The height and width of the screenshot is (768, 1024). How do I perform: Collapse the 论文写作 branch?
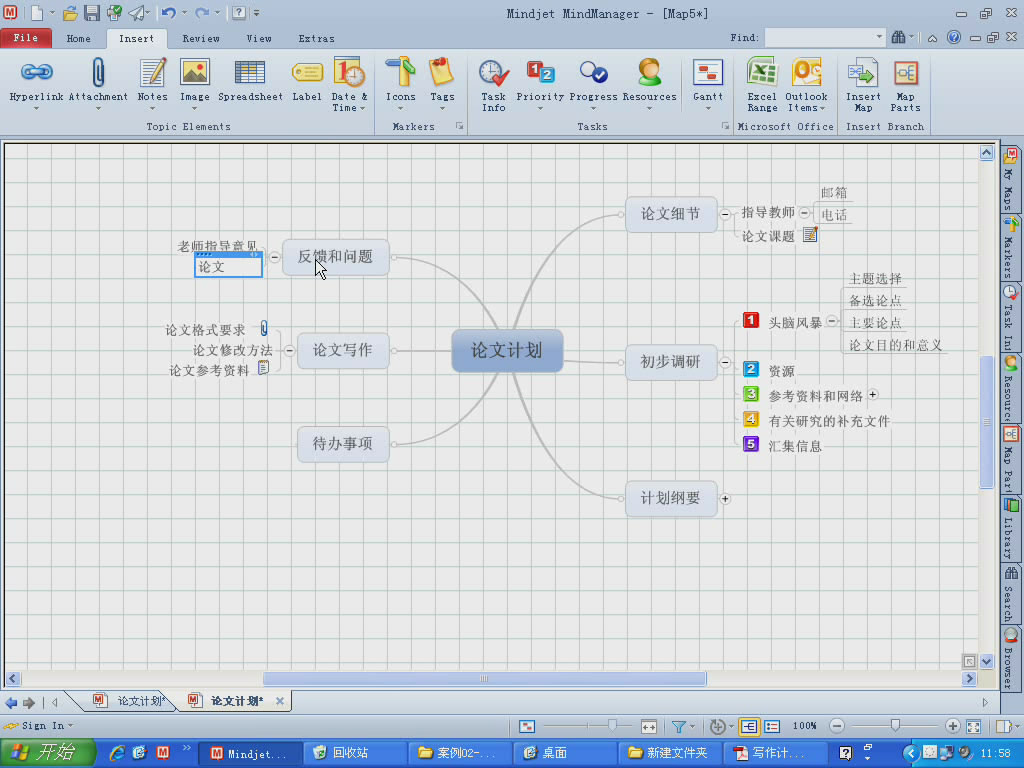click(289, 351)
